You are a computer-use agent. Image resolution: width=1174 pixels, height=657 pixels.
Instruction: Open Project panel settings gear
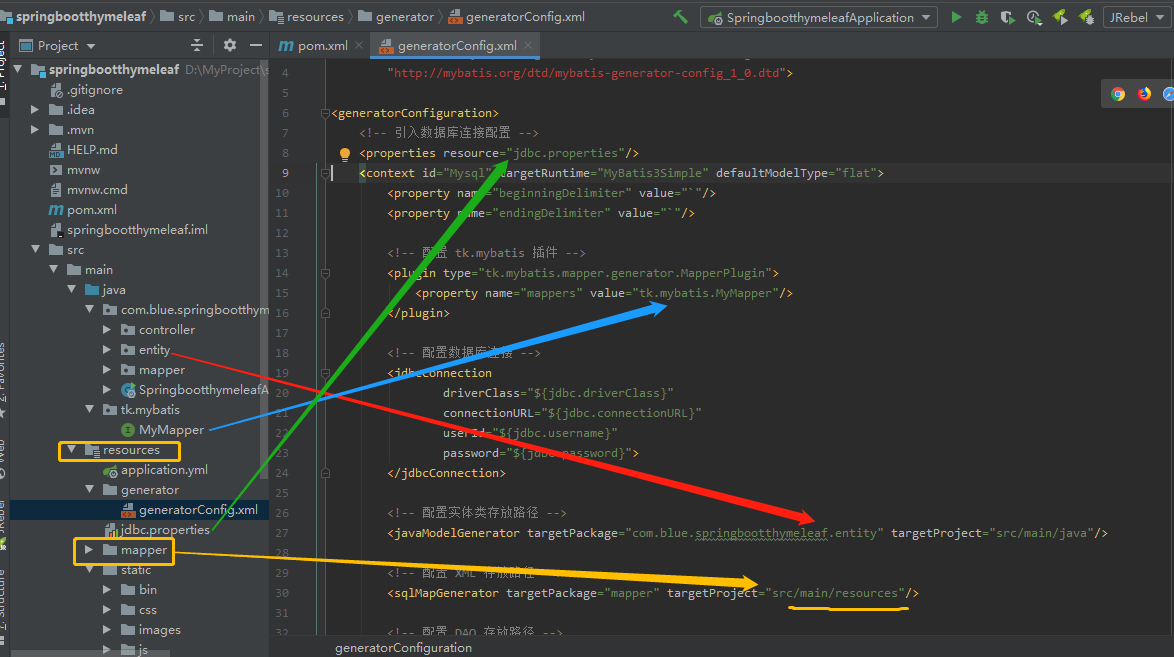coord(230,46)
